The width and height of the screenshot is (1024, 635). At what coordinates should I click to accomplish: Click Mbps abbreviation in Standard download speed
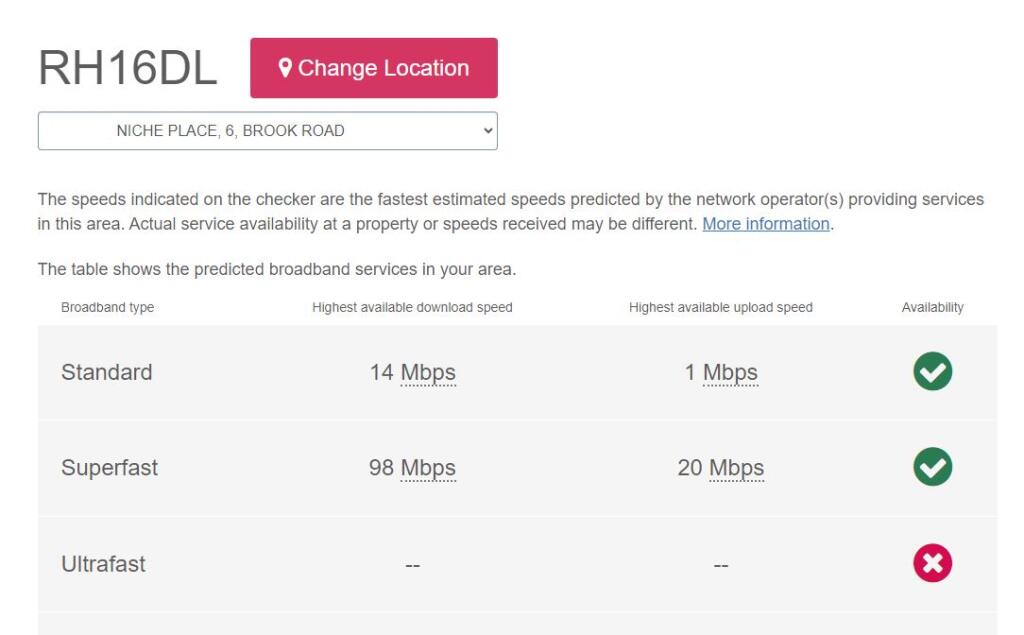pos(428,373)
